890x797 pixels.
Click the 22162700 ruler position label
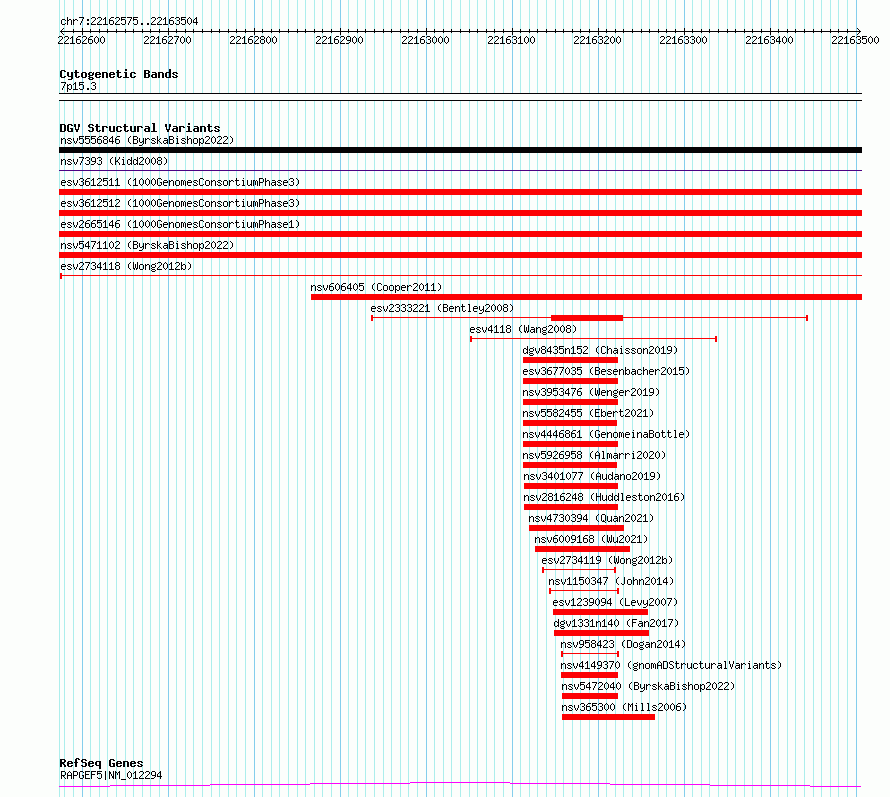(167, 40)
